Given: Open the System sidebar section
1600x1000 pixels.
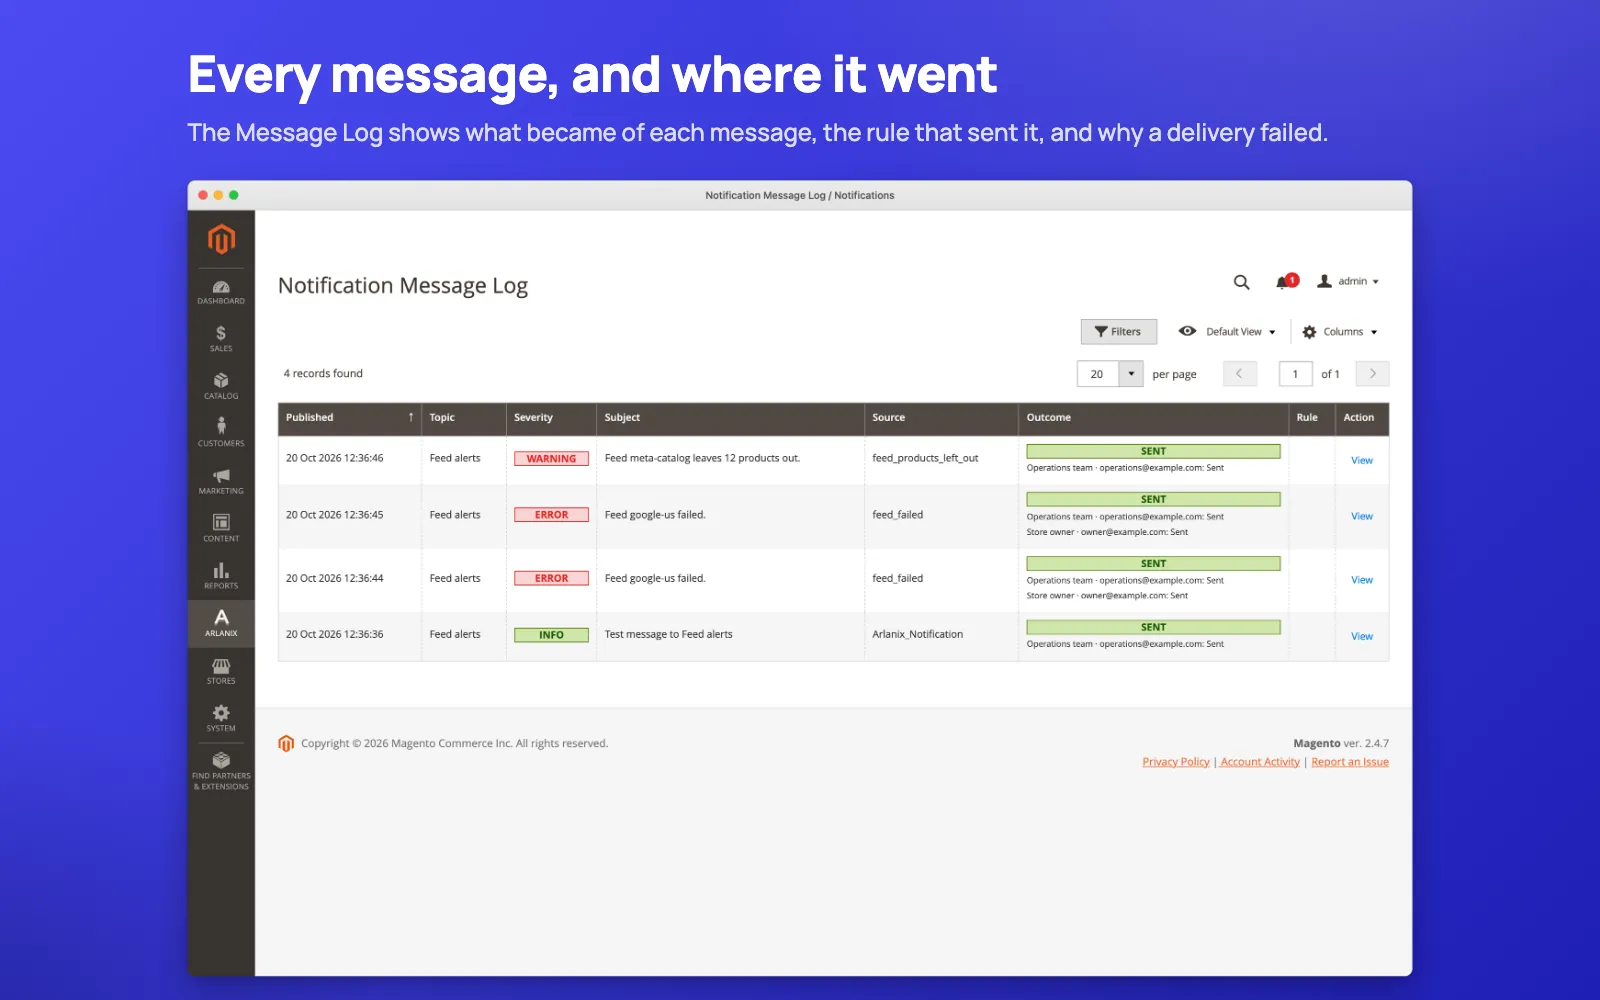Looking at the screenshot, I should 221,718.
